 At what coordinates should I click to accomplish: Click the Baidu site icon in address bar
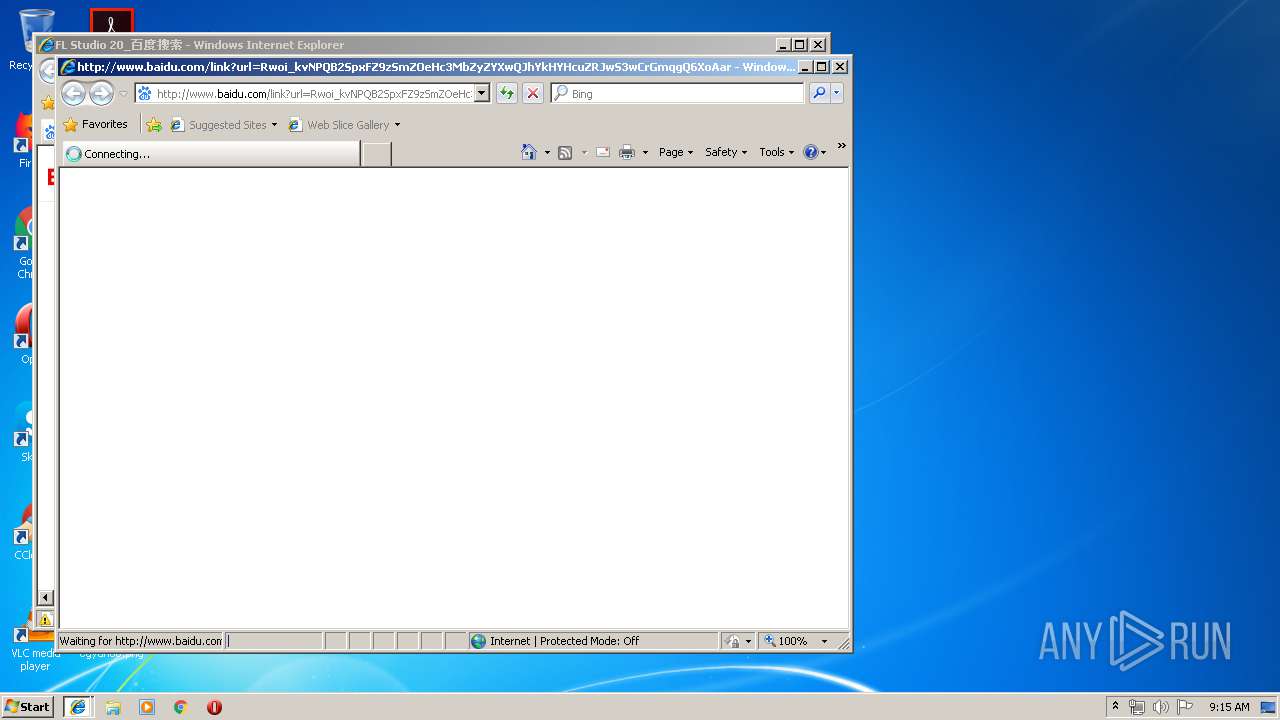pyautogui.click(x=144, y=94)
